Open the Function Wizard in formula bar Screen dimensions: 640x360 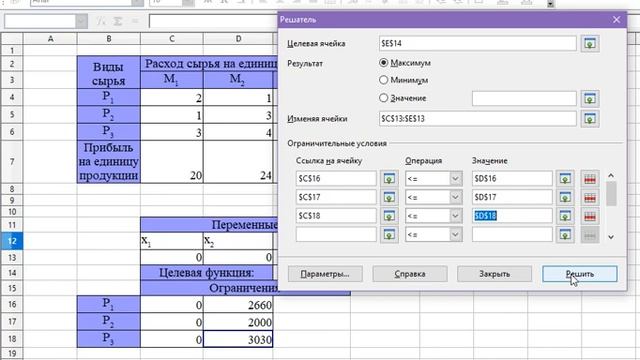100,21
